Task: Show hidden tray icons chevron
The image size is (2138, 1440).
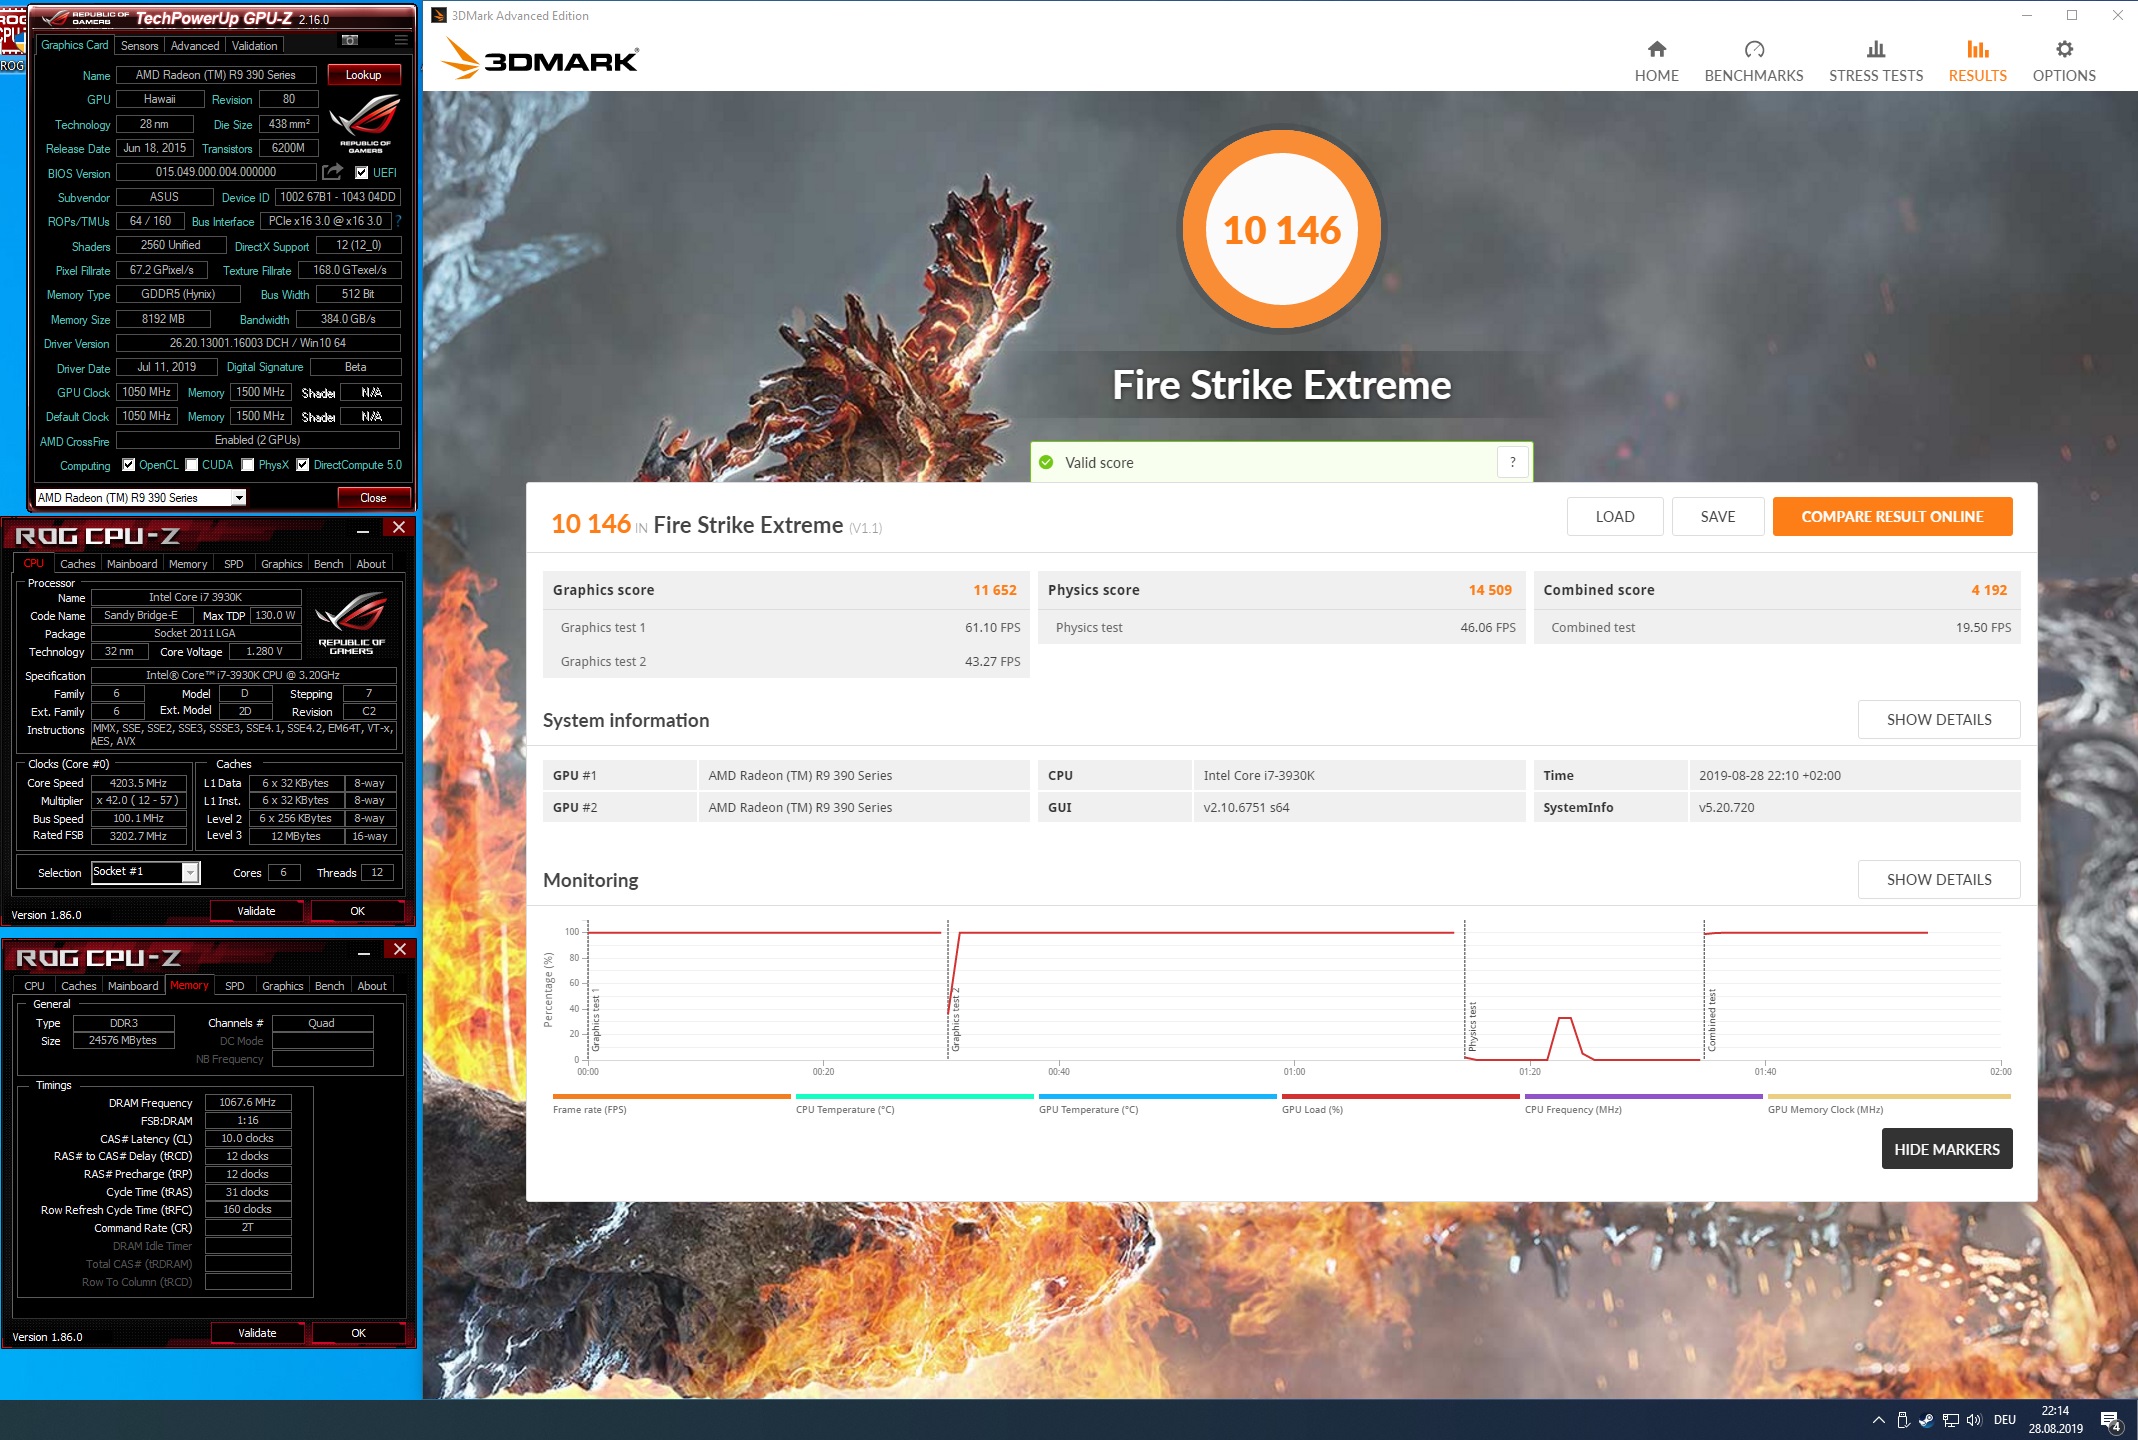Action: tap(1879, 1420)
